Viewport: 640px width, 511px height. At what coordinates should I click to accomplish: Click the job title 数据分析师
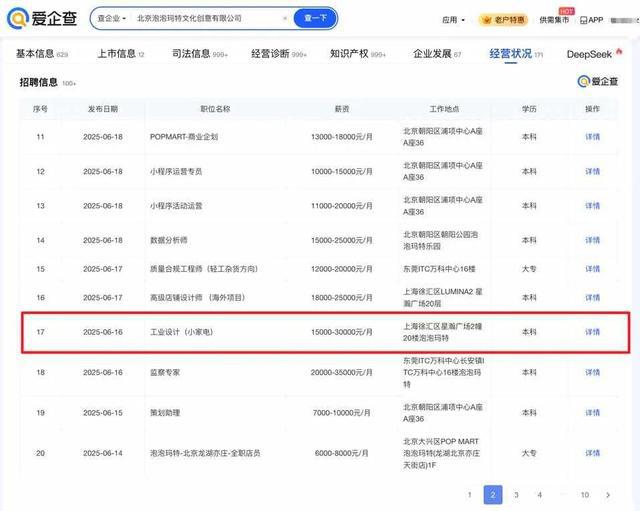pyautogui.click(x=169, y=240)
